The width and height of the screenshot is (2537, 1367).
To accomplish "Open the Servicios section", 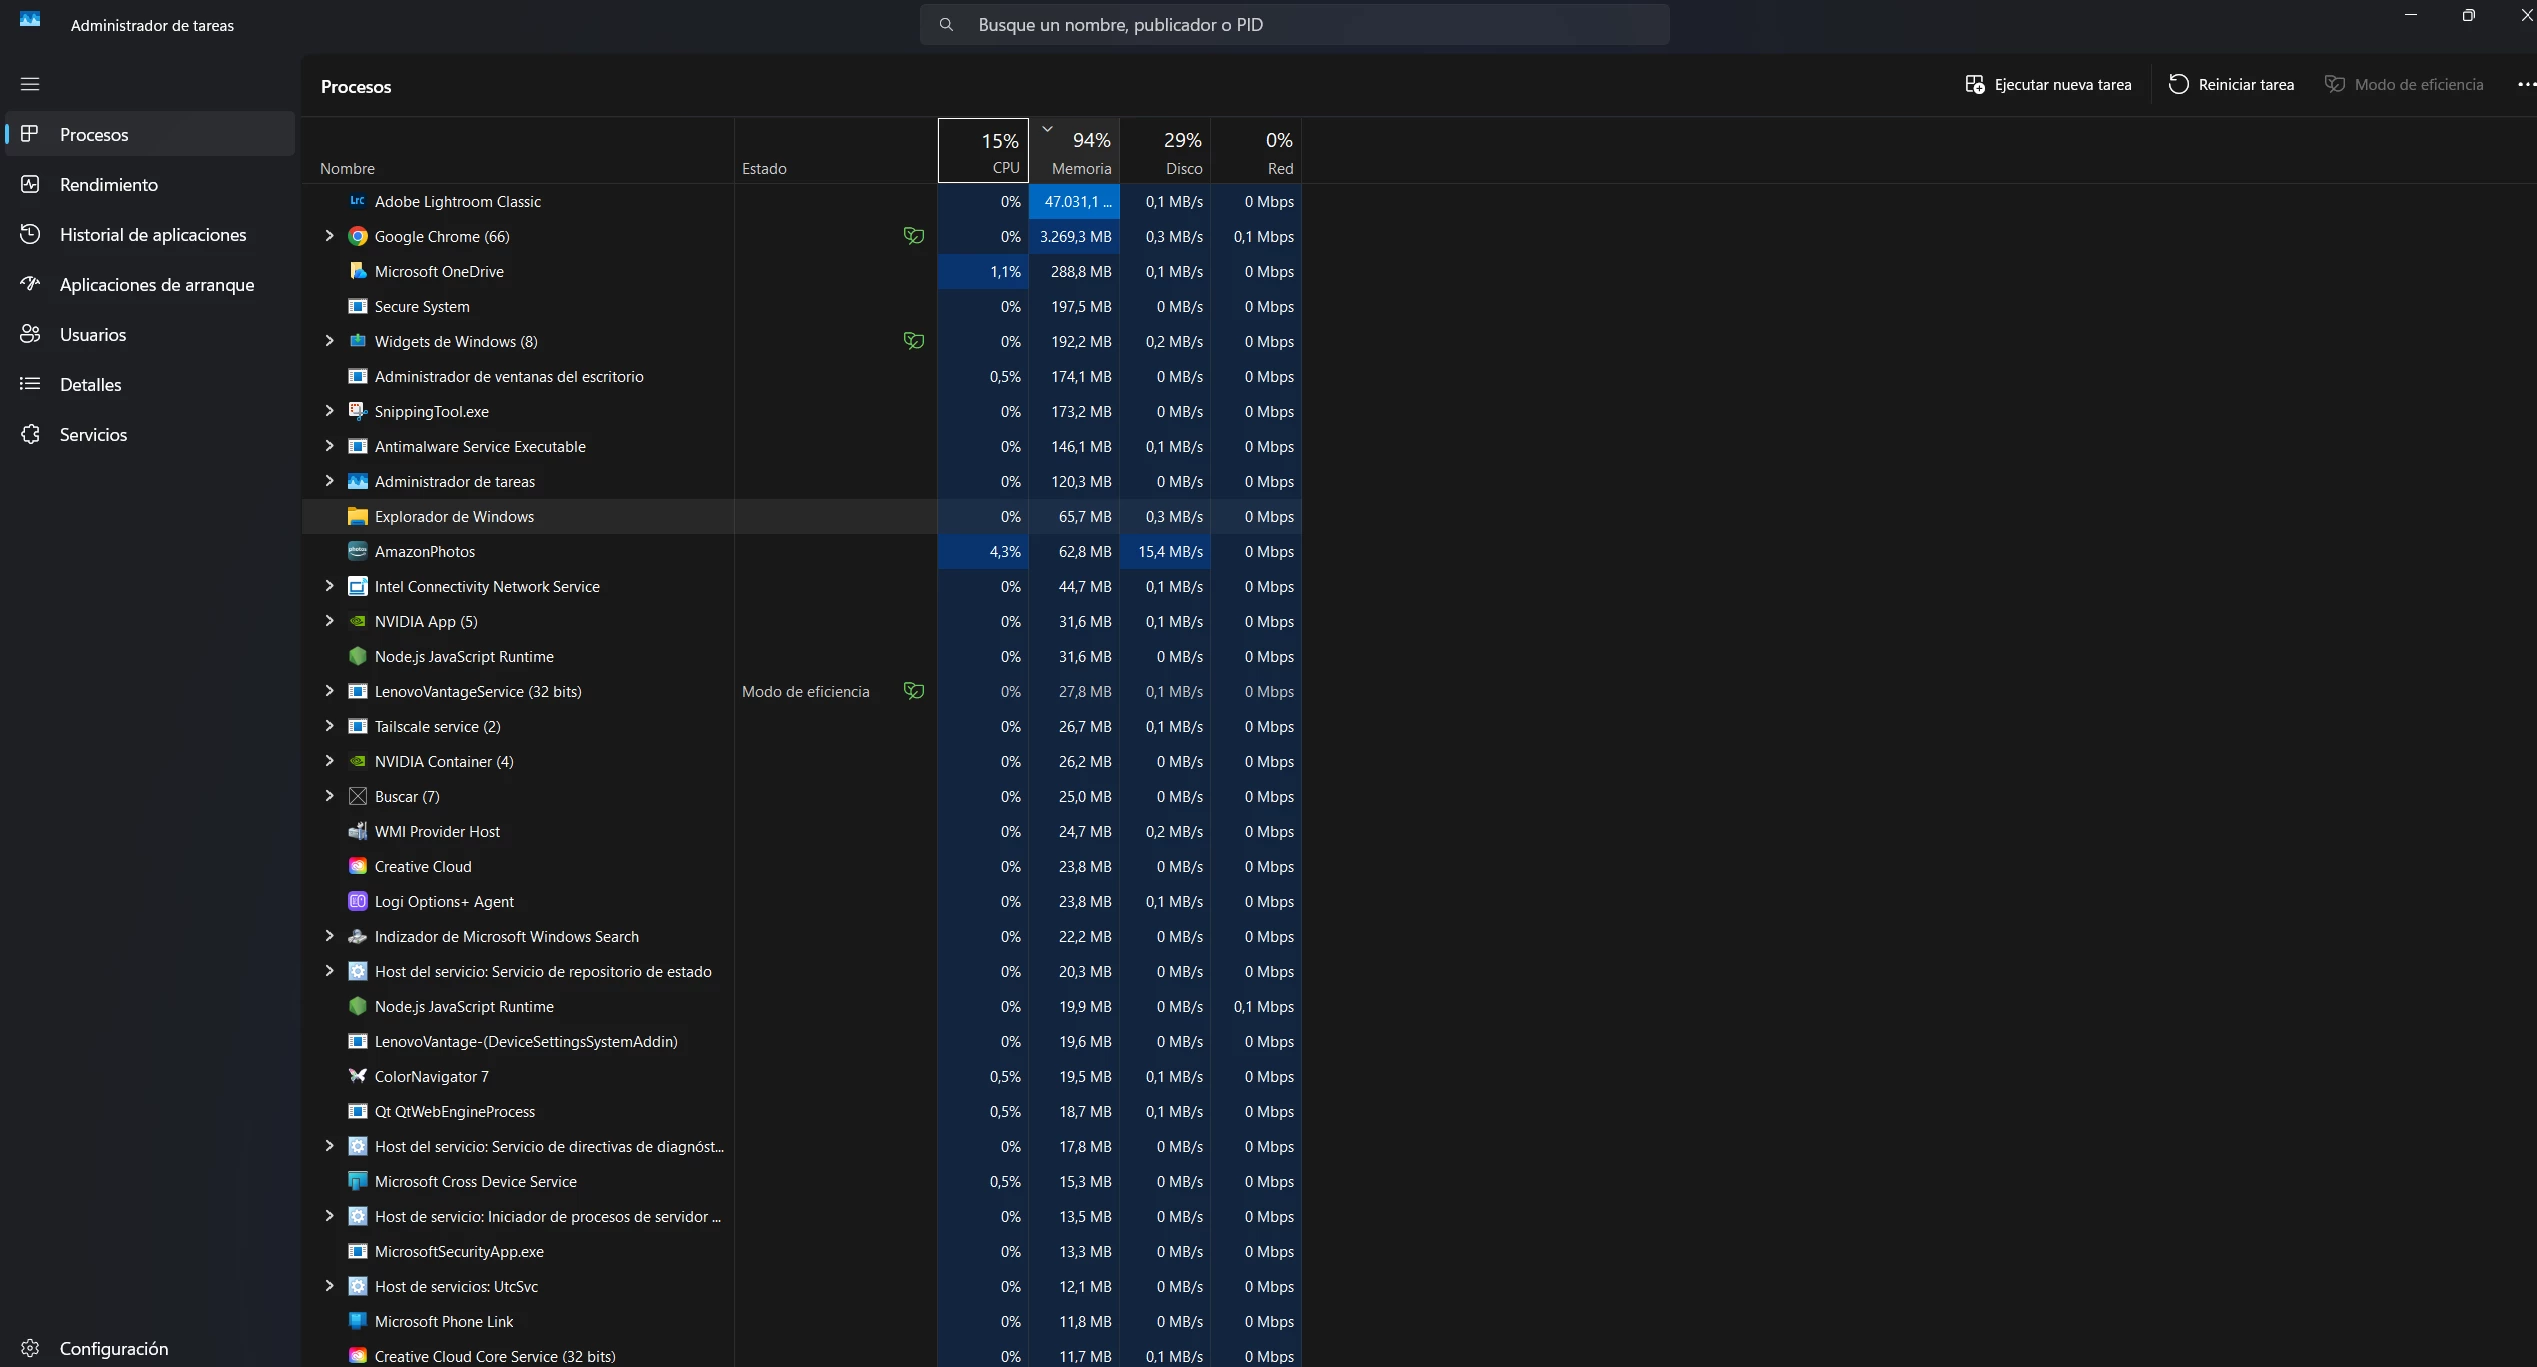I will point(93,434).
